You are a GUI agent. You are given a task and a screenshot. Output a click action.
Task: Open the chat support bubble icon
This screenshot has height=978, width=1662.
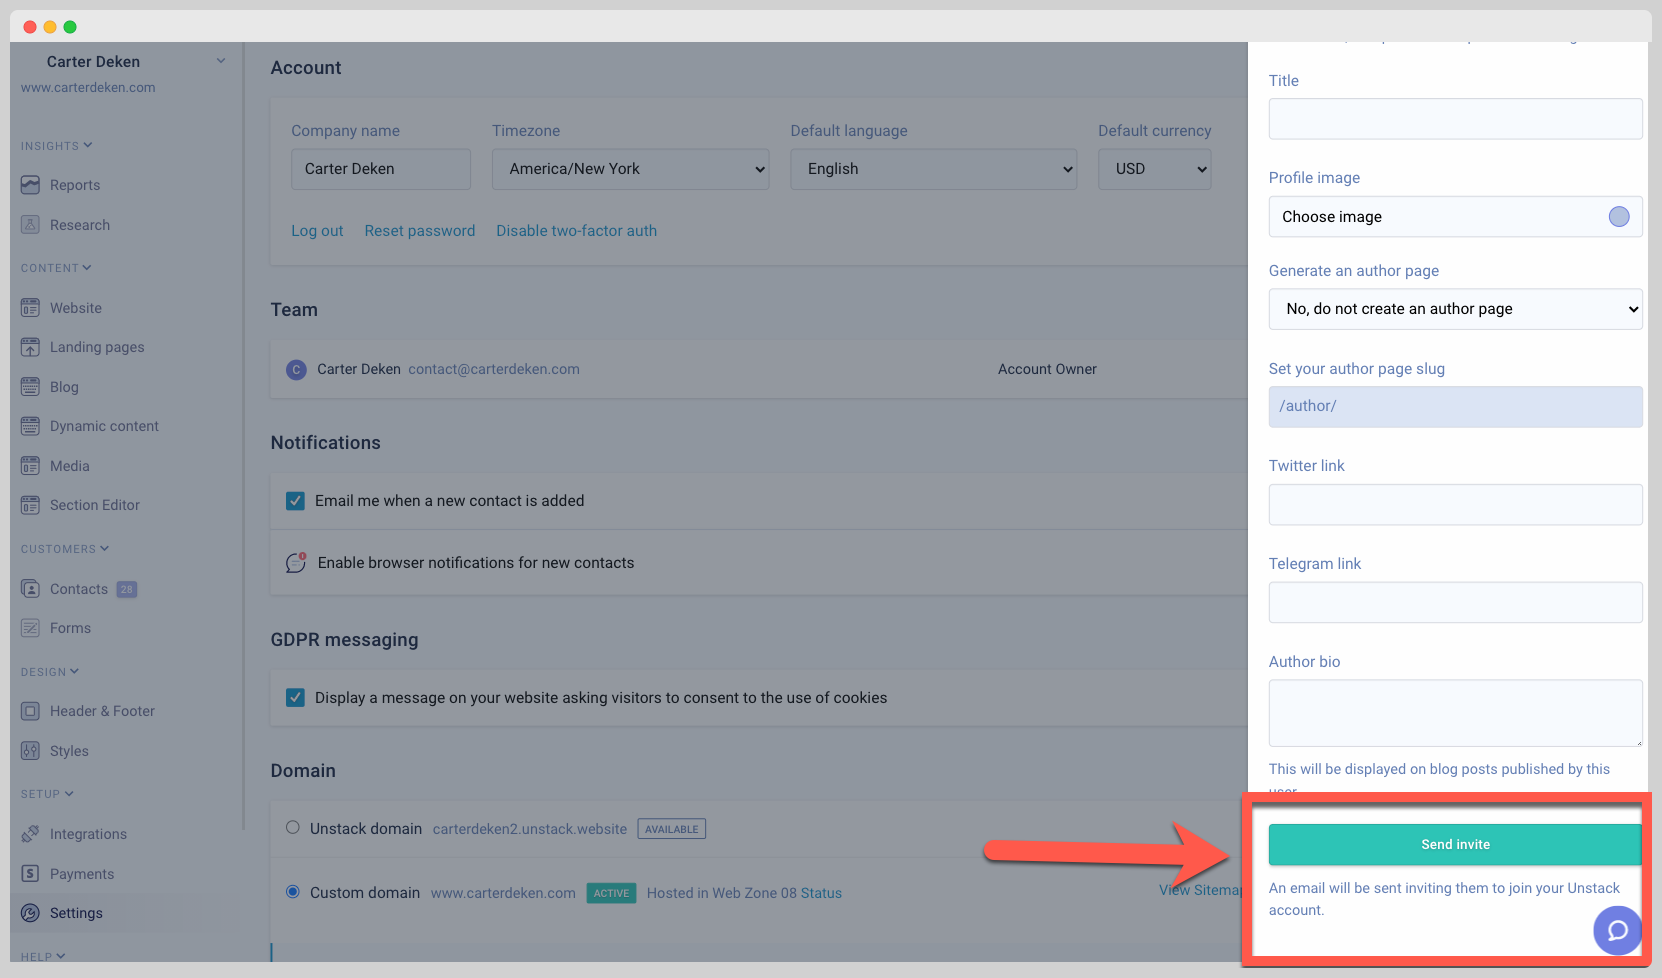pos(1617,931)
